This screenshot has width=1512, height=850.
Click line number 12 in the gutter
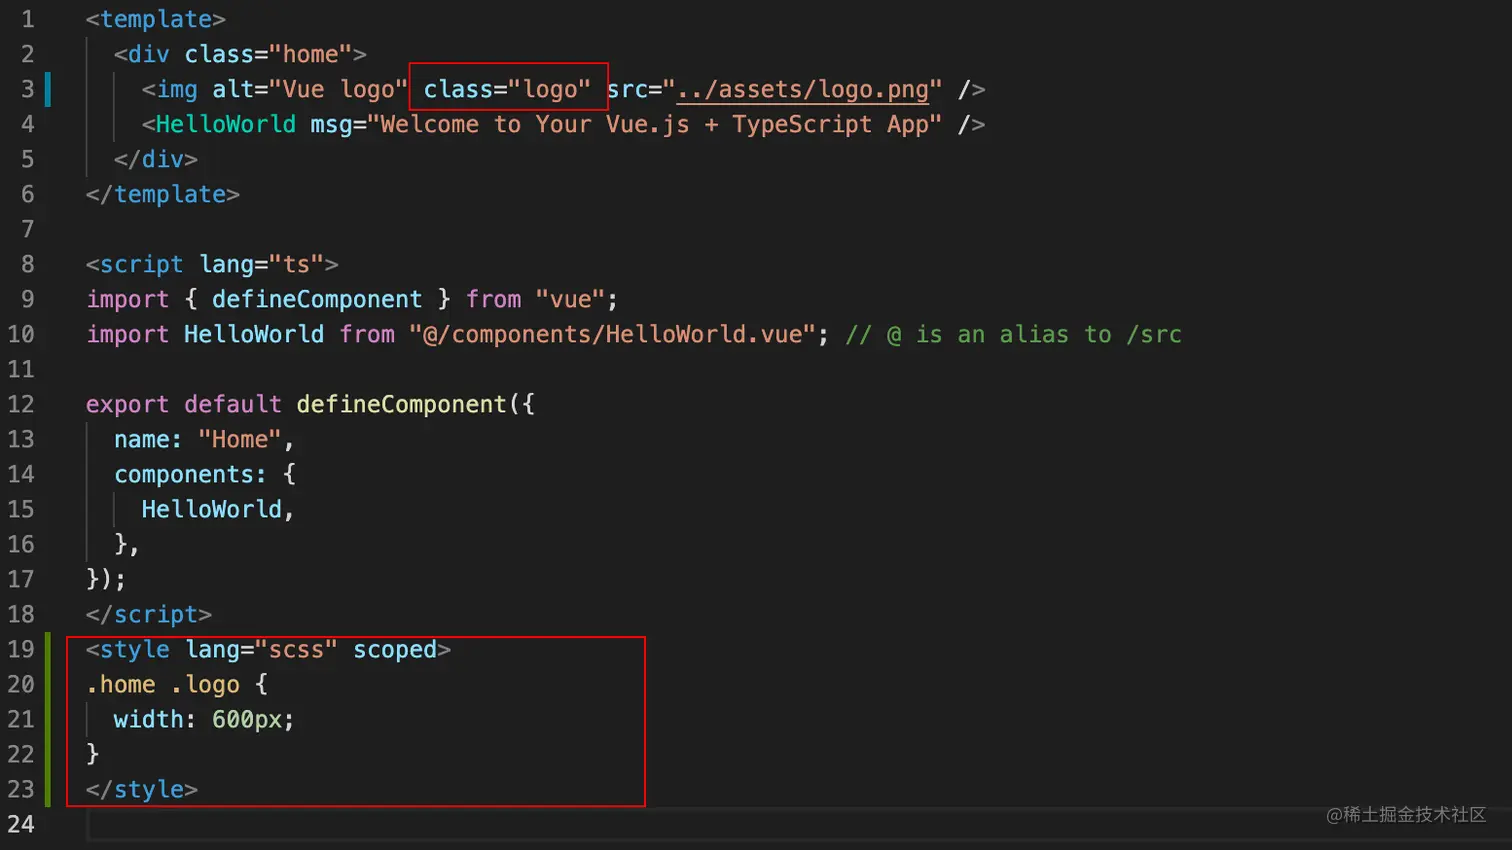pyautogui.click(x=21, y=404)
